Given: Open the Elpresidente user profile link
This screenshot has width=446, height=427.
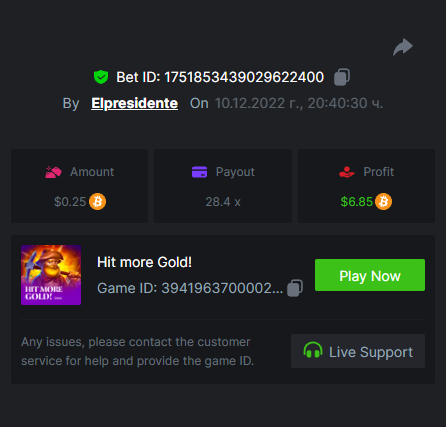Looking at the screenshot, I should click(x=134, y=103).
